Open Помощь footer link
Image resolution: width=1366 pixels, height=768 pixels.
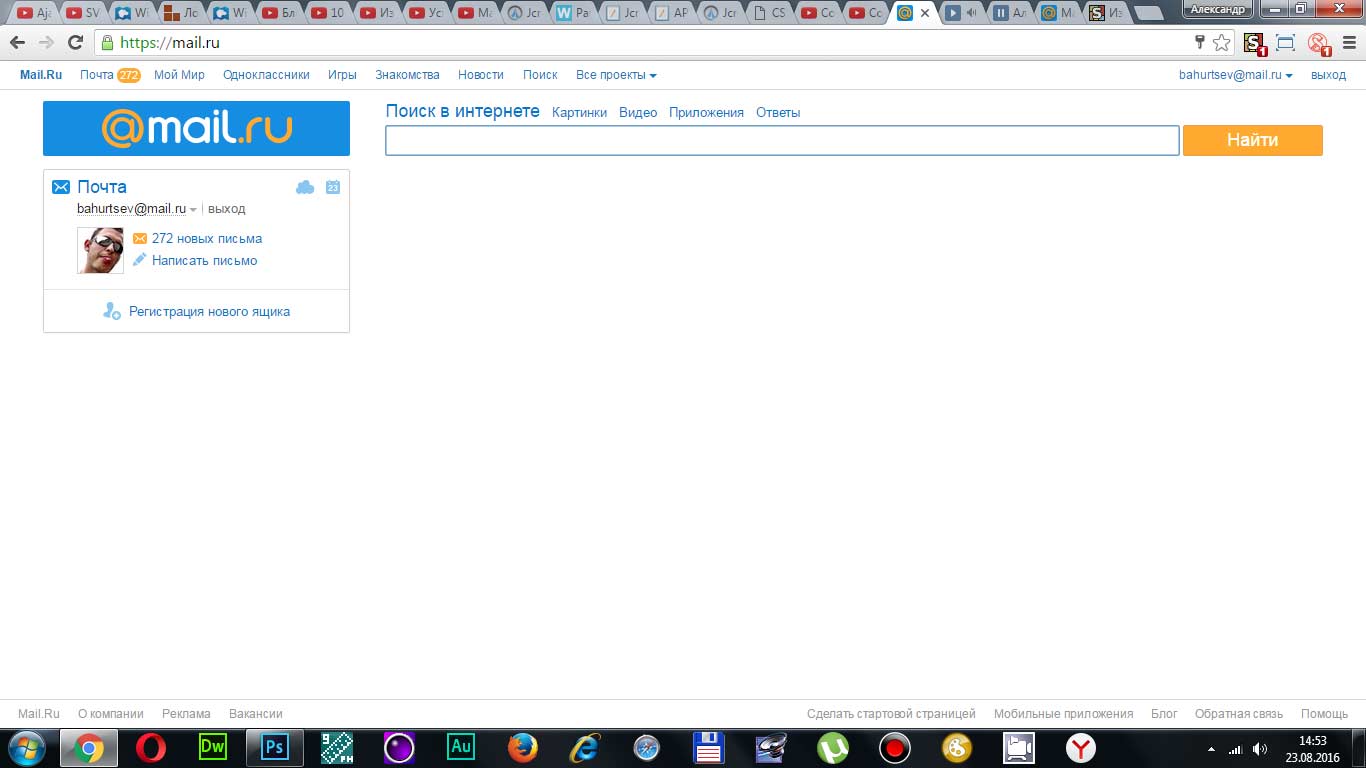1324,714
